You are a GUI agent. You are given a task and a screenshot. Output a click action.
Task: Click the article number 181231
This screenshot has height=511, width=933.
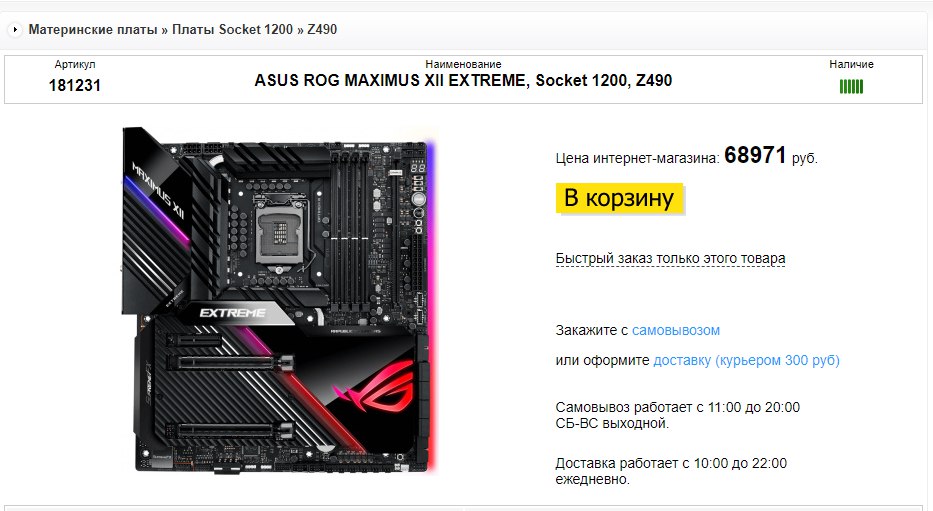tap(74, 86)
